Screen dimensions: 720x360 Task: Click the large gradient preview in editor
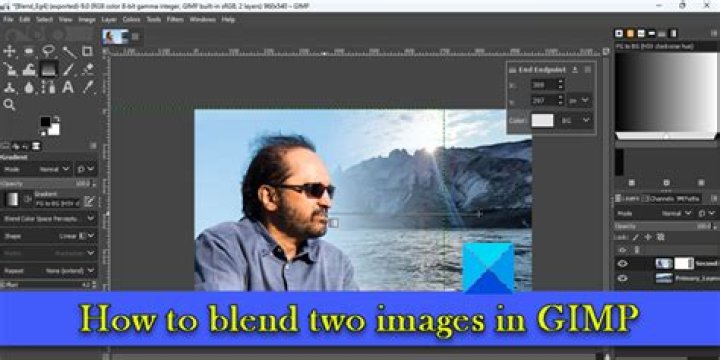(x=666, y=92)
